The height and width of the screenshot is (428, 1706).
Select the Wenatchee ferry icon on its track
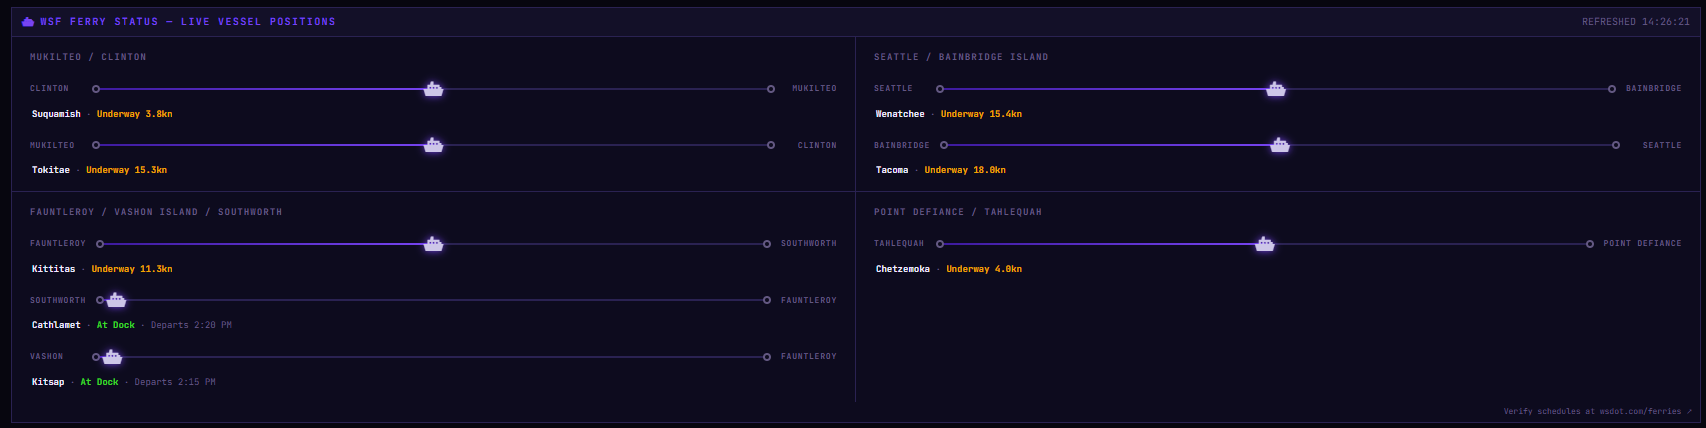1276,89
